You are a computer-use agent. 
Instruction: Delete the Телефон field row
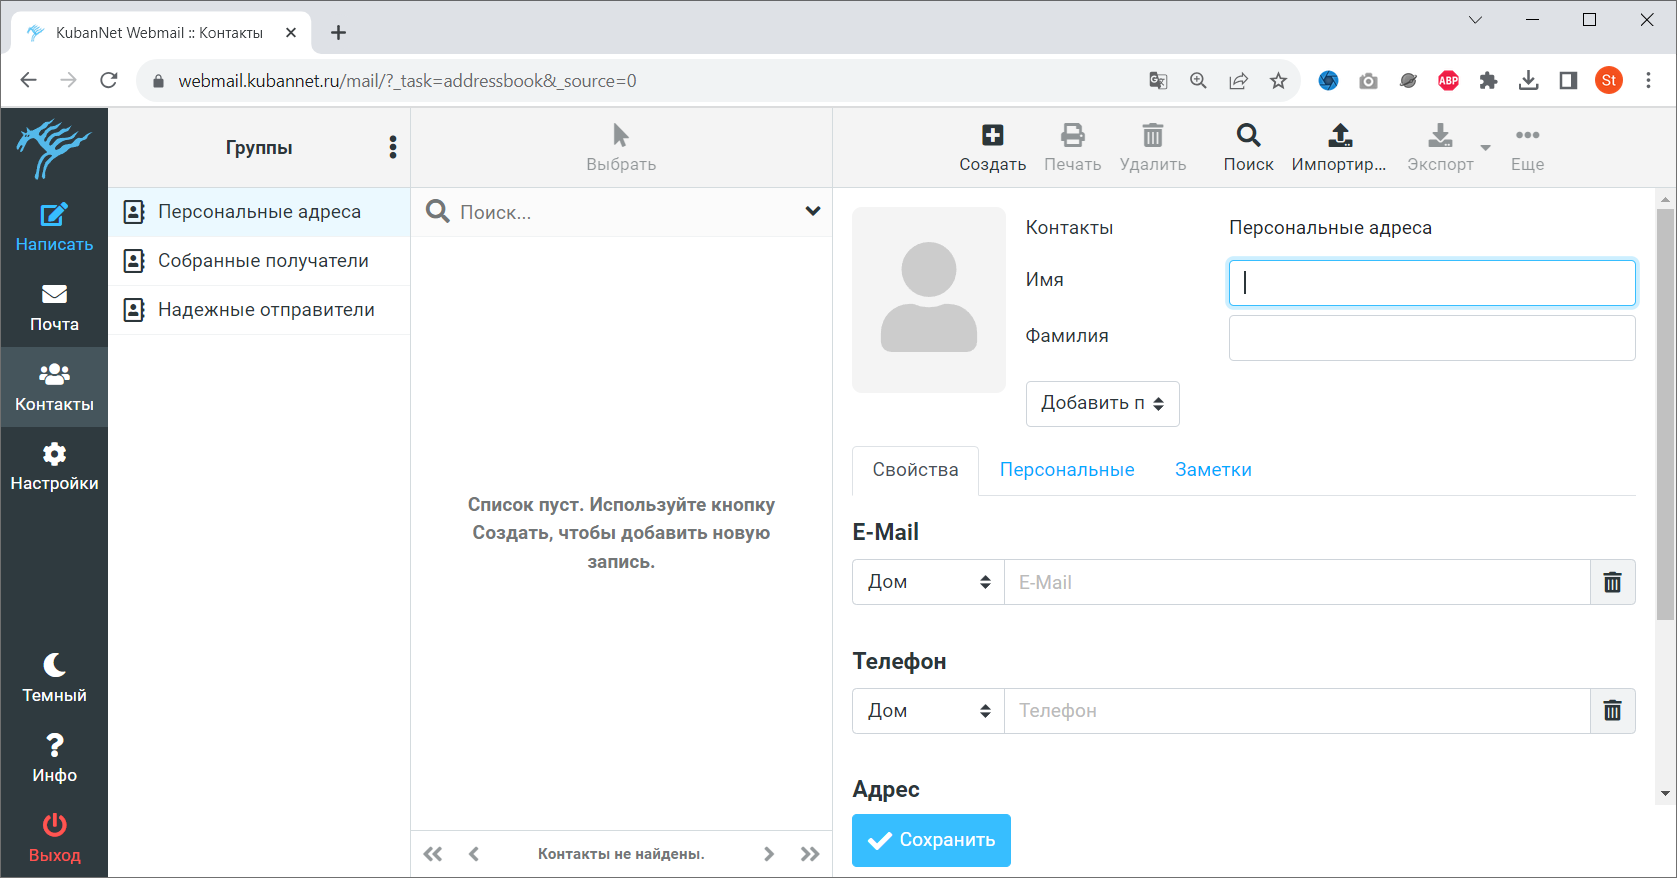click(1613, 711)
